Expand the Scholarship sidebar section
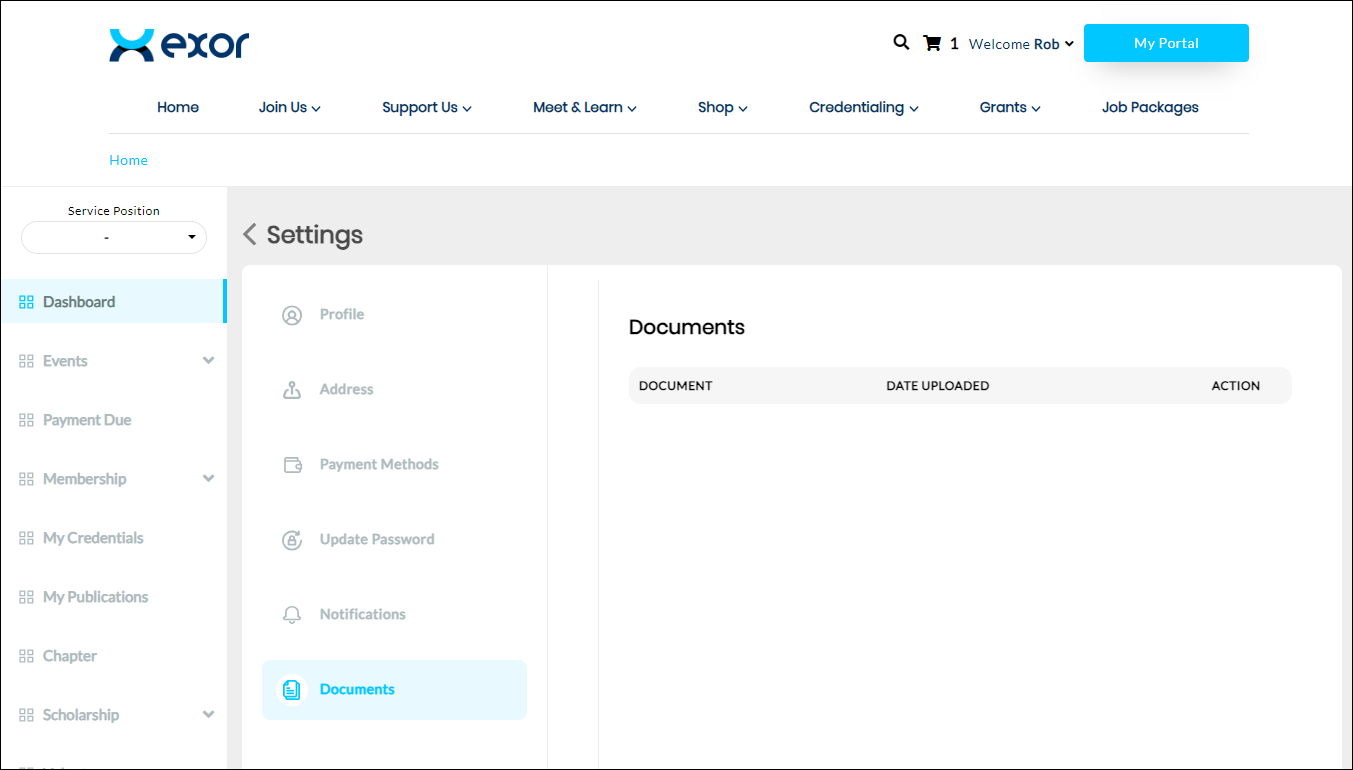Image resolution: width=1353 pixels, height=770 pixels. point(208,715)
